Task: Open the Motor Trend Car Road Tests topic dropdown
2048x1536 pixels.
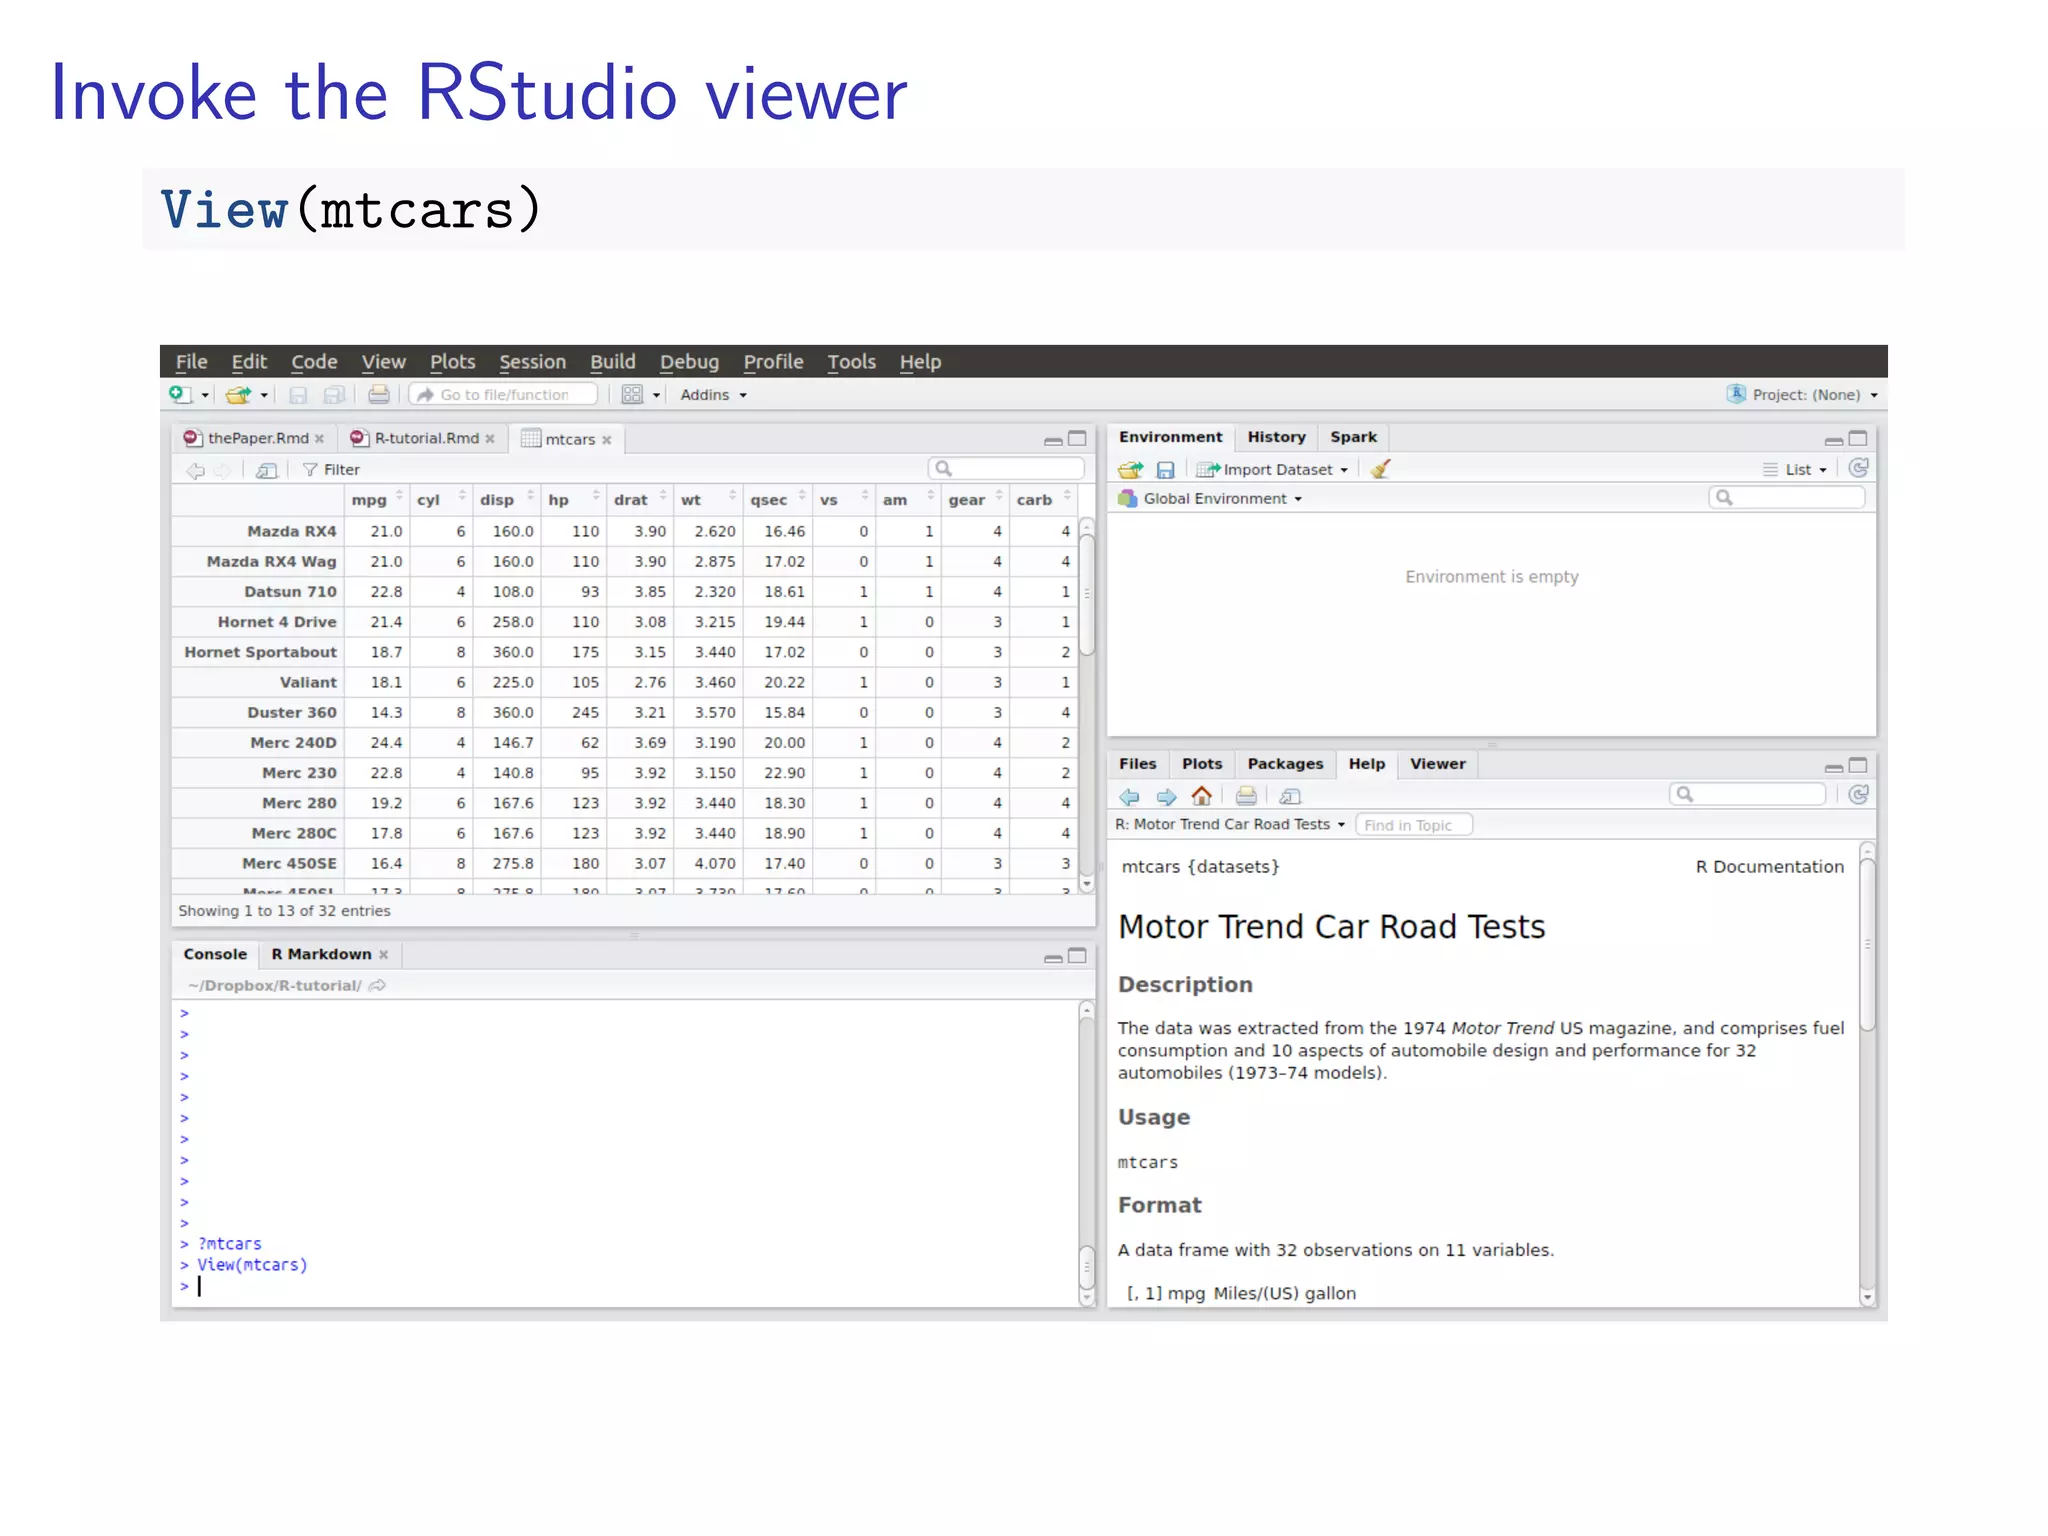Action: (x=1231, y=824)
